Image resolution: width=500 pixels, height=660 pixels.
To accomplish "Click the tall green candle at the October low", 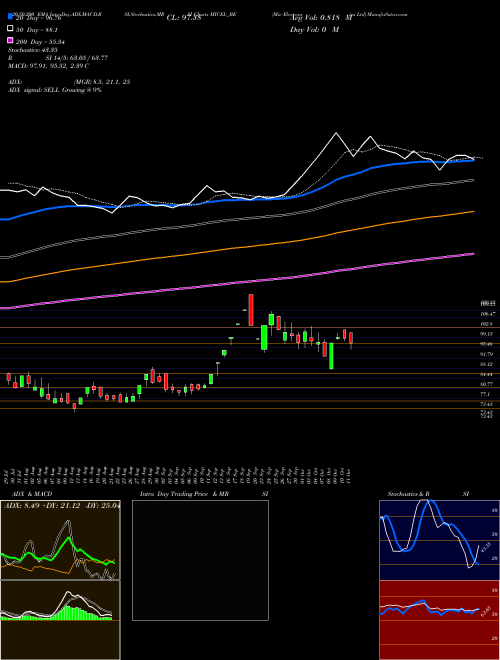I will [331, 356].
